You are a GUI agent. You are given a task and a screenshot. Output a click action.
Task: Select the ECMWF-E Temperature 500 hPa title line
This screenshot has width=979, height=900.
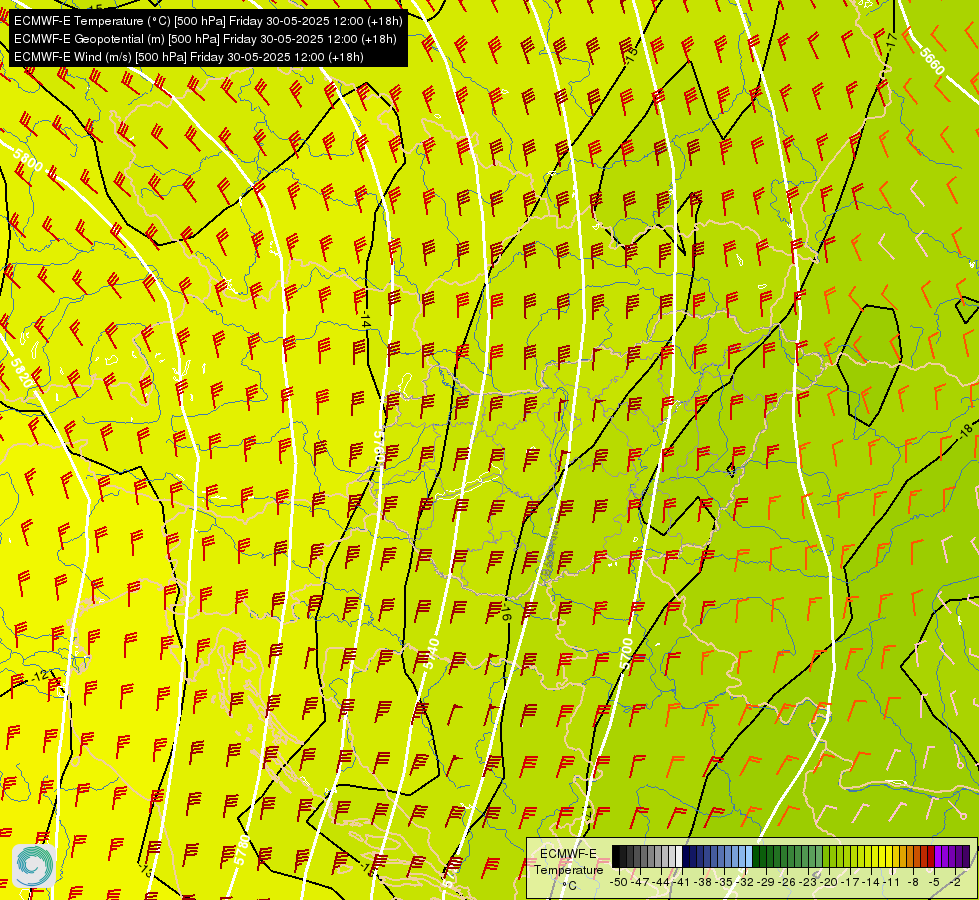(x=208, y=21)
